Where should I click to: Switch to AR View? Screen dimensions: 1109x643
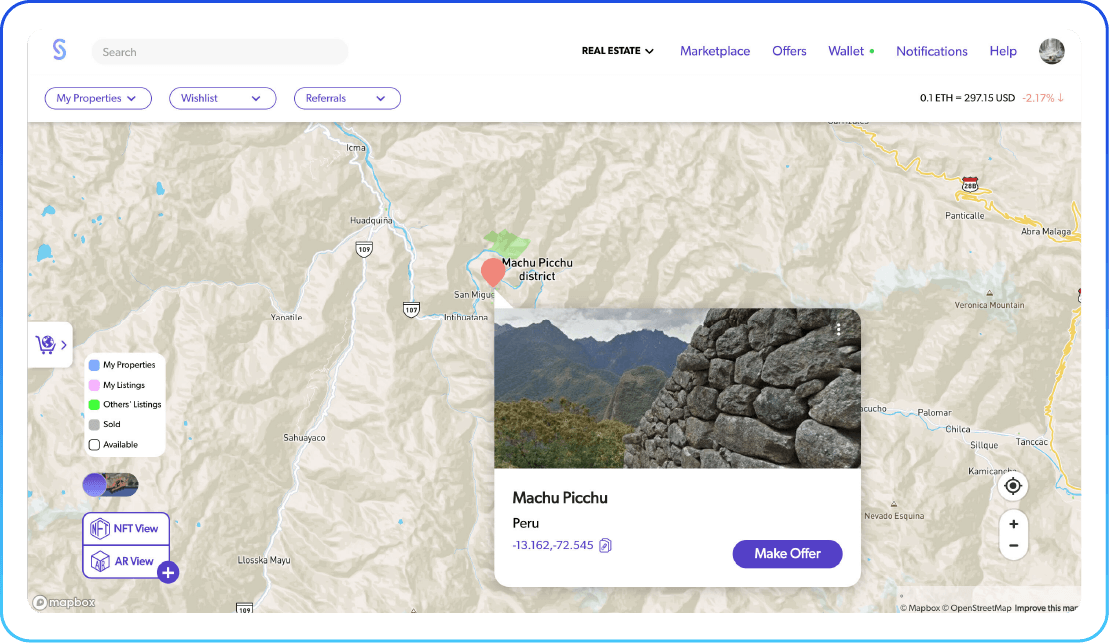tap(126, 562)
